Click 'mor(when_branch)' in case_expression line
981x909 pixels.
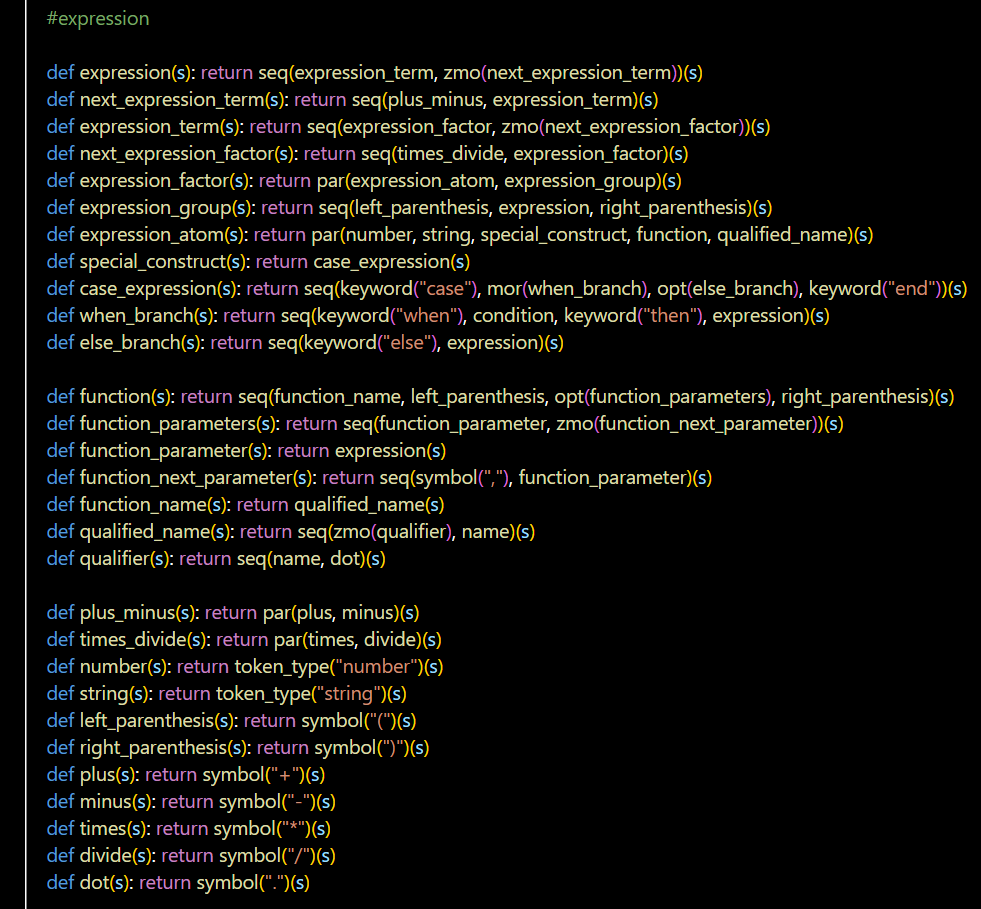567,288
